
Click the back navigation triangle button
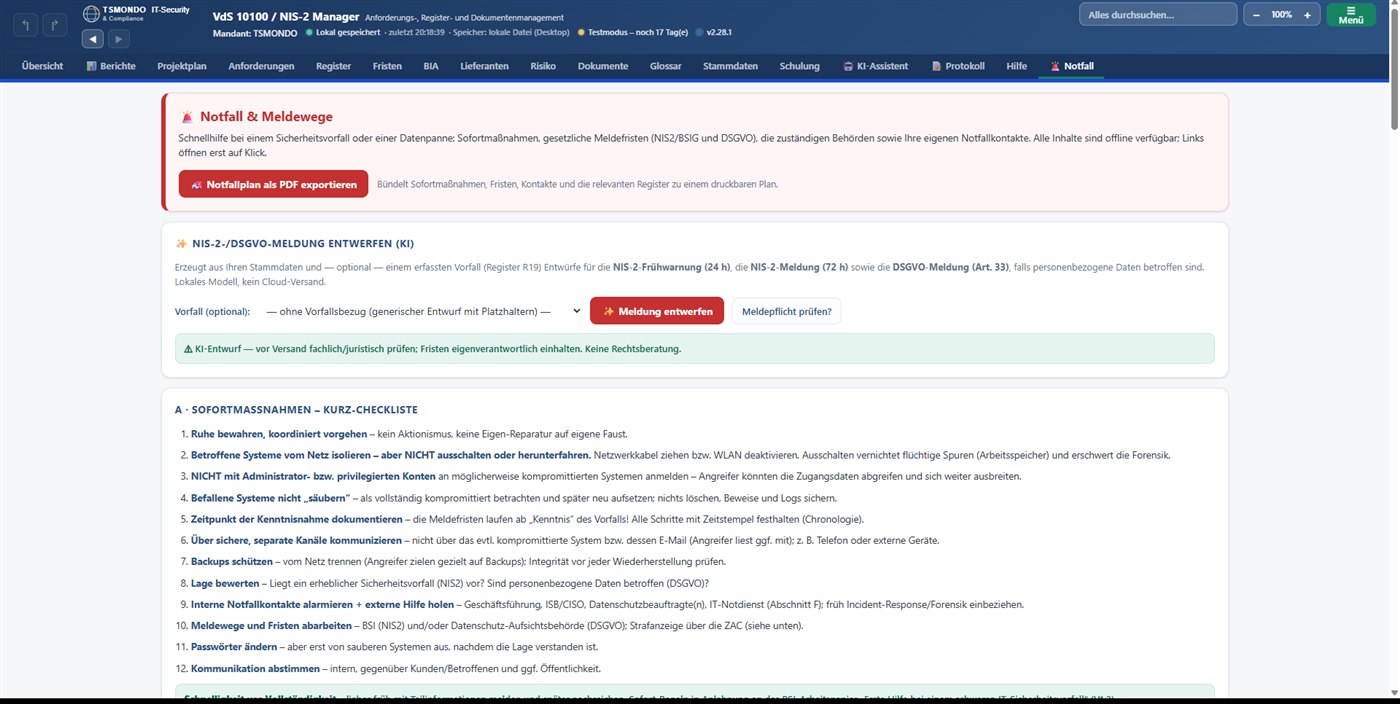click(x=93, y=39)
